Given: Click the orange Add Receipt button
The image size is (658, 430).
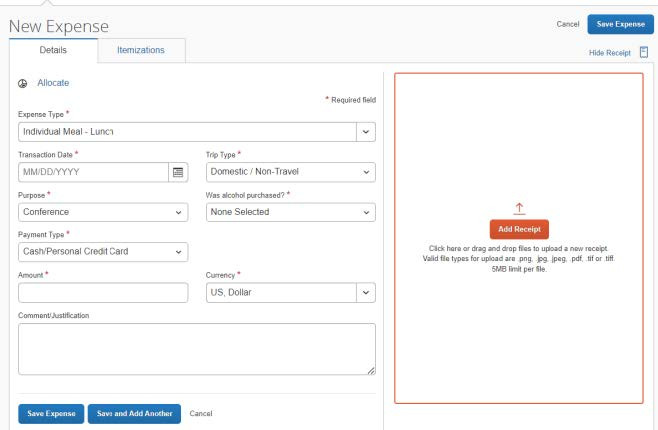Looking at the screenshot, I should pyautogui.click(x=518, y=229).
